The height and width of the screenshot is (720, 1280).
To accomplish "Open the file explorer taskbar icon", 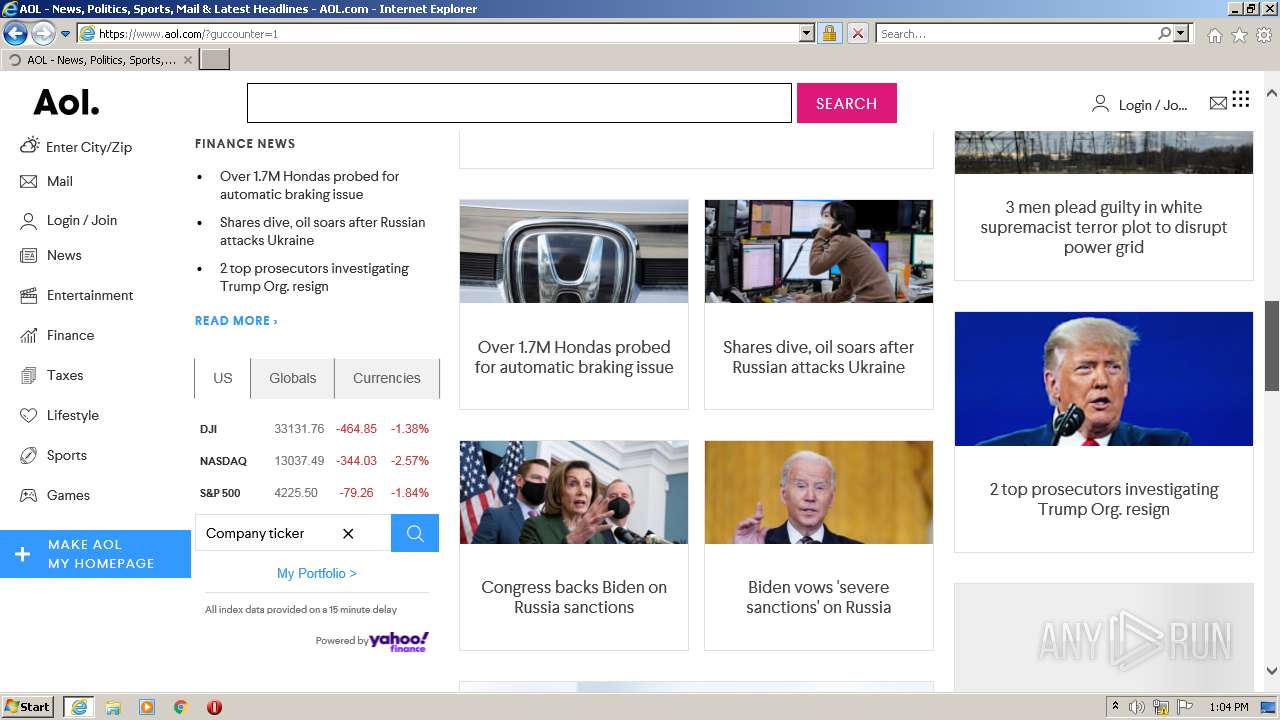I will [x=113, y=707].
